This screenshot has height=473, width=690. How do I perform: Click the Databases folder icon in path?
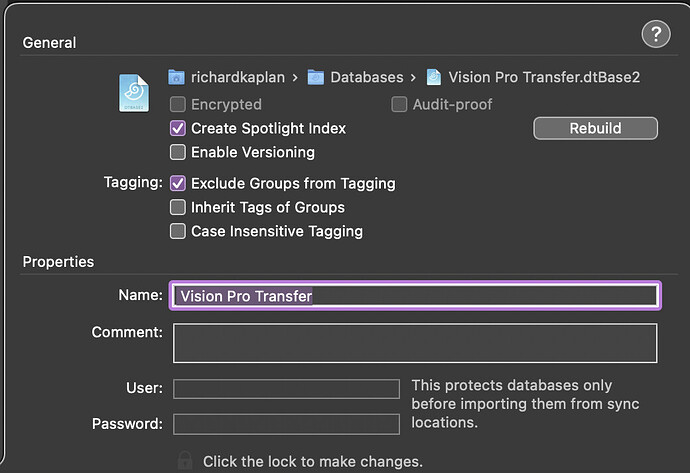coord(315,77)
